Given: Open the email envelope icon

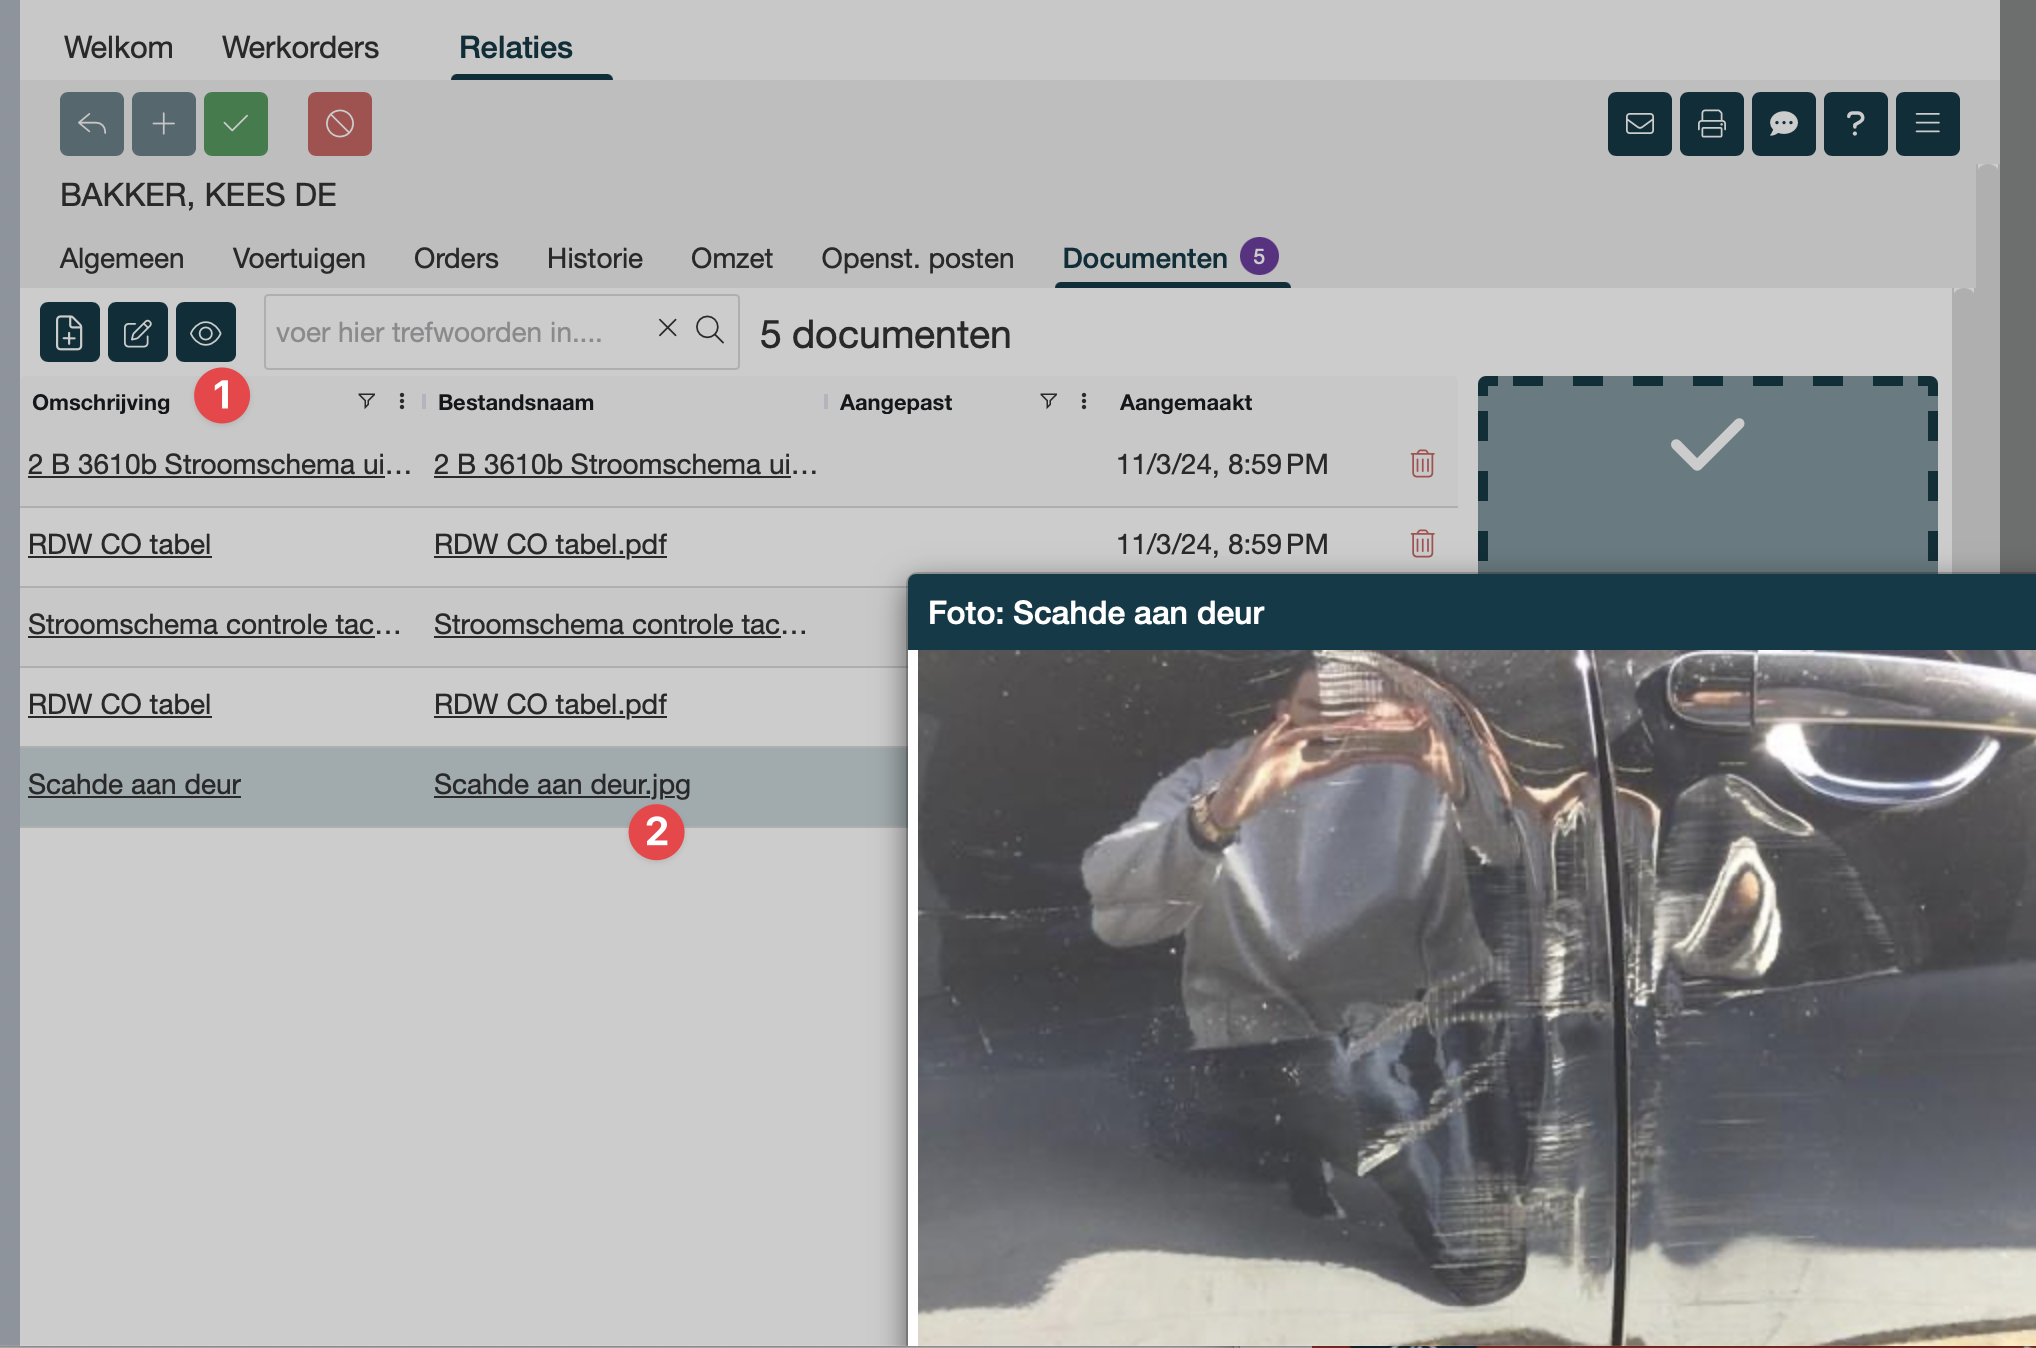Looking at the screenshot, I should (x=1639, y=124).
